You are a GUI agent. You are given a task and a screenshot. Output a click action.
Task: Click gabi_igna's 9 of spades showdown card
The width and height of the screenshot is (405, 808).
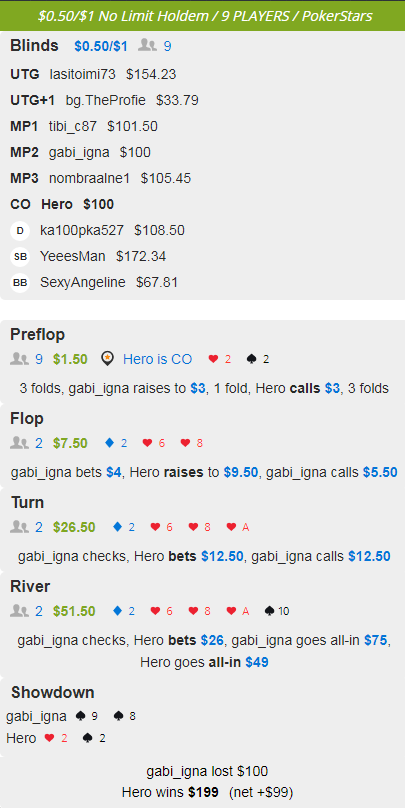(87, 716)
